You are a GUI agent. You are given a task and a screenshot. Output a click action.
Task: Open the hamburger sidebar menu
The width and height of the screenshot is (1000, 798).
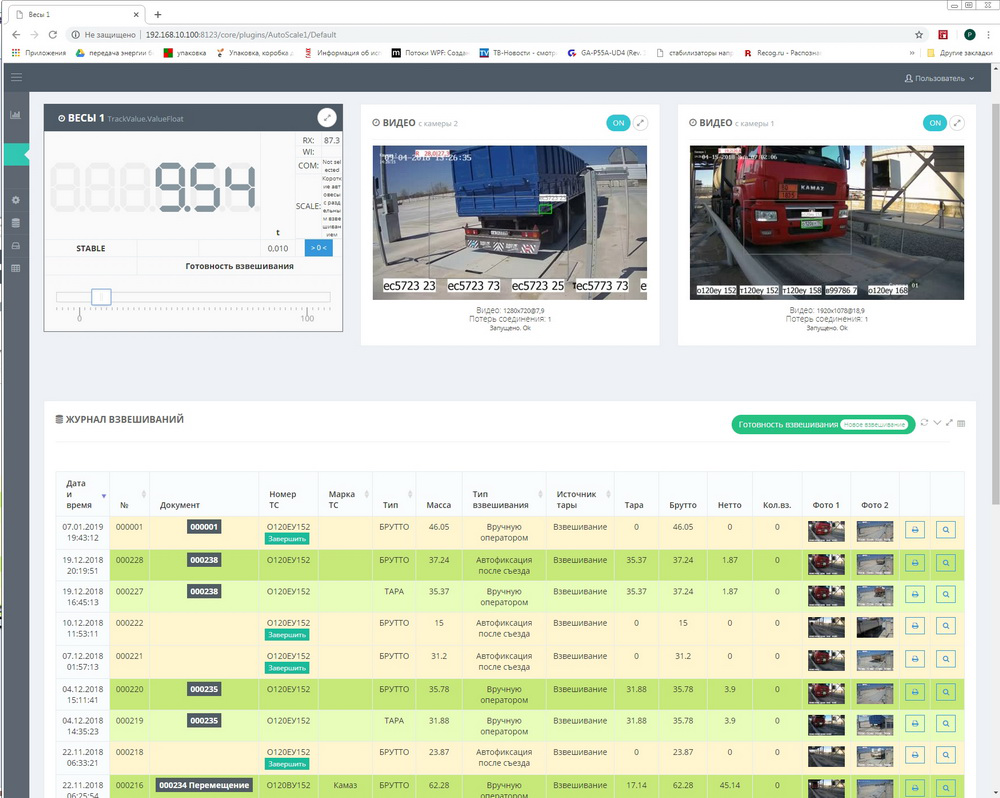point(15,77)
